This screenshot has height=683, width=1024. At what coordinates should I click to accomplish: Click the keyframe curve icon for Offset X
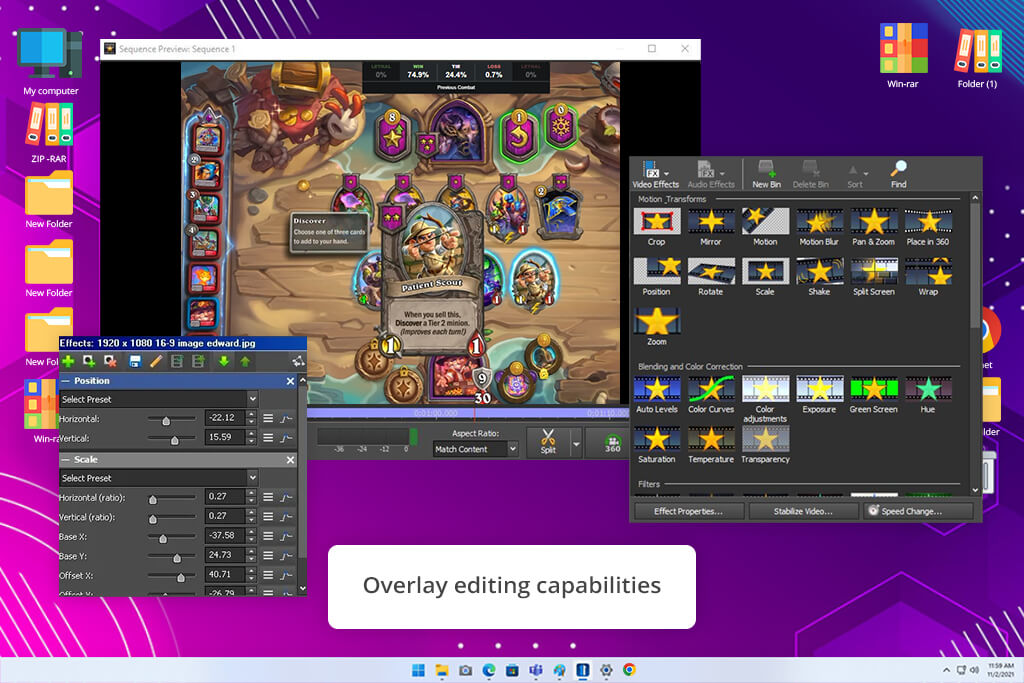point(286,575)
